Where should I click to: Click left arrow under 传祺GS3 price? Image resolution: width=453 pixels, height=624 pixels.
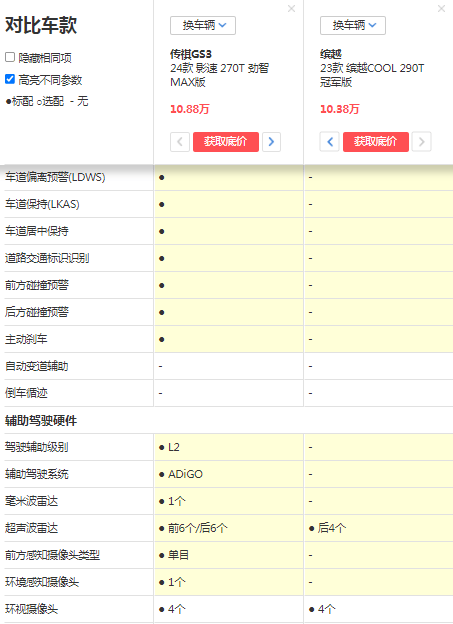tap(180, 142)
